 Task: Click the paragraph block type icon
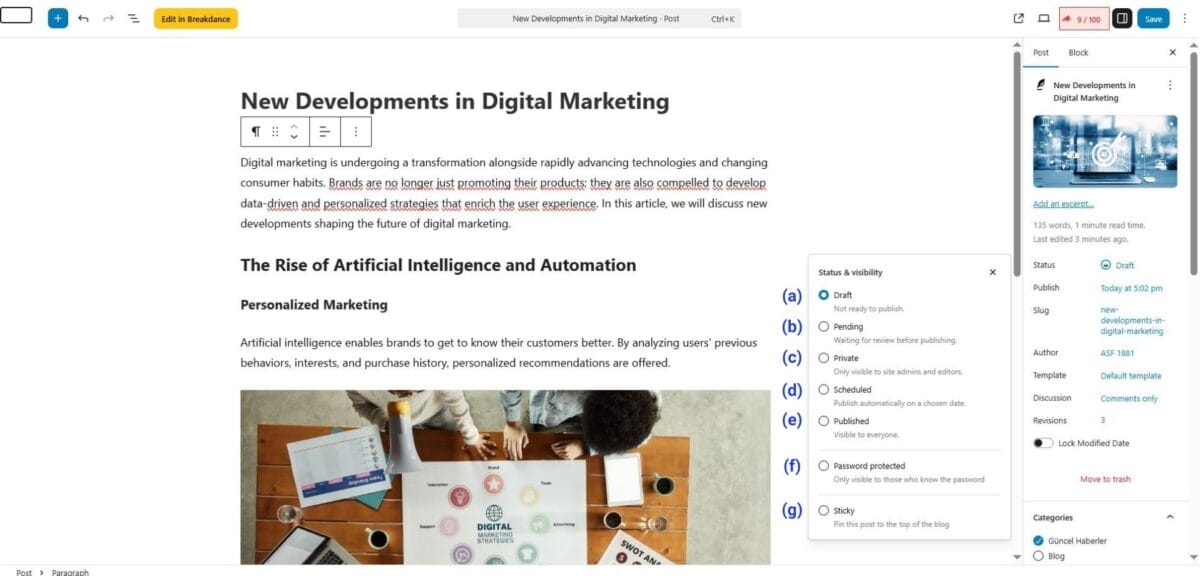coord(256,131)
